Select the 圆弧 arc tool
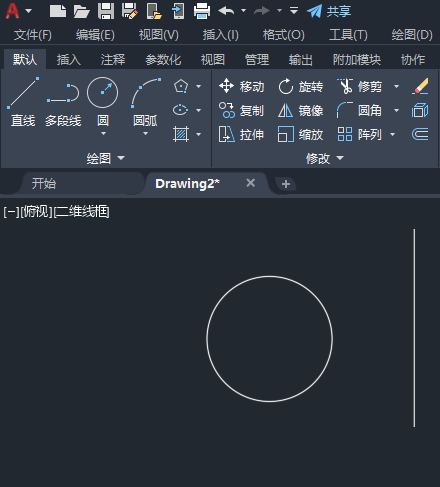440x487 pixels. [x=145, y=101]
